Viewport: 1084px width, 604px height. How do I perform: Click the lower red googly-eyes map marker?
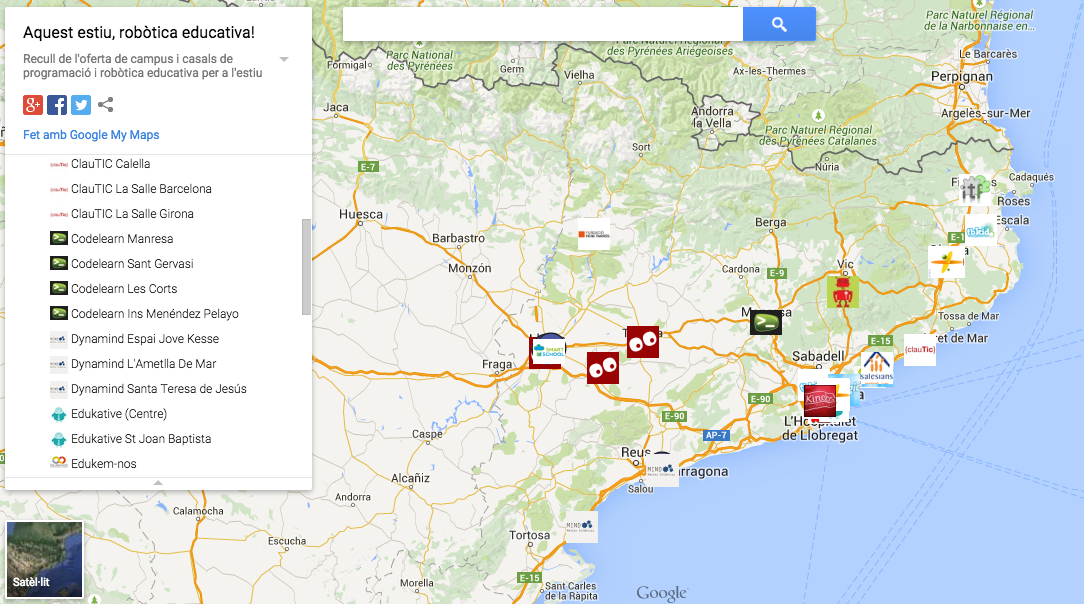point(603,368)
